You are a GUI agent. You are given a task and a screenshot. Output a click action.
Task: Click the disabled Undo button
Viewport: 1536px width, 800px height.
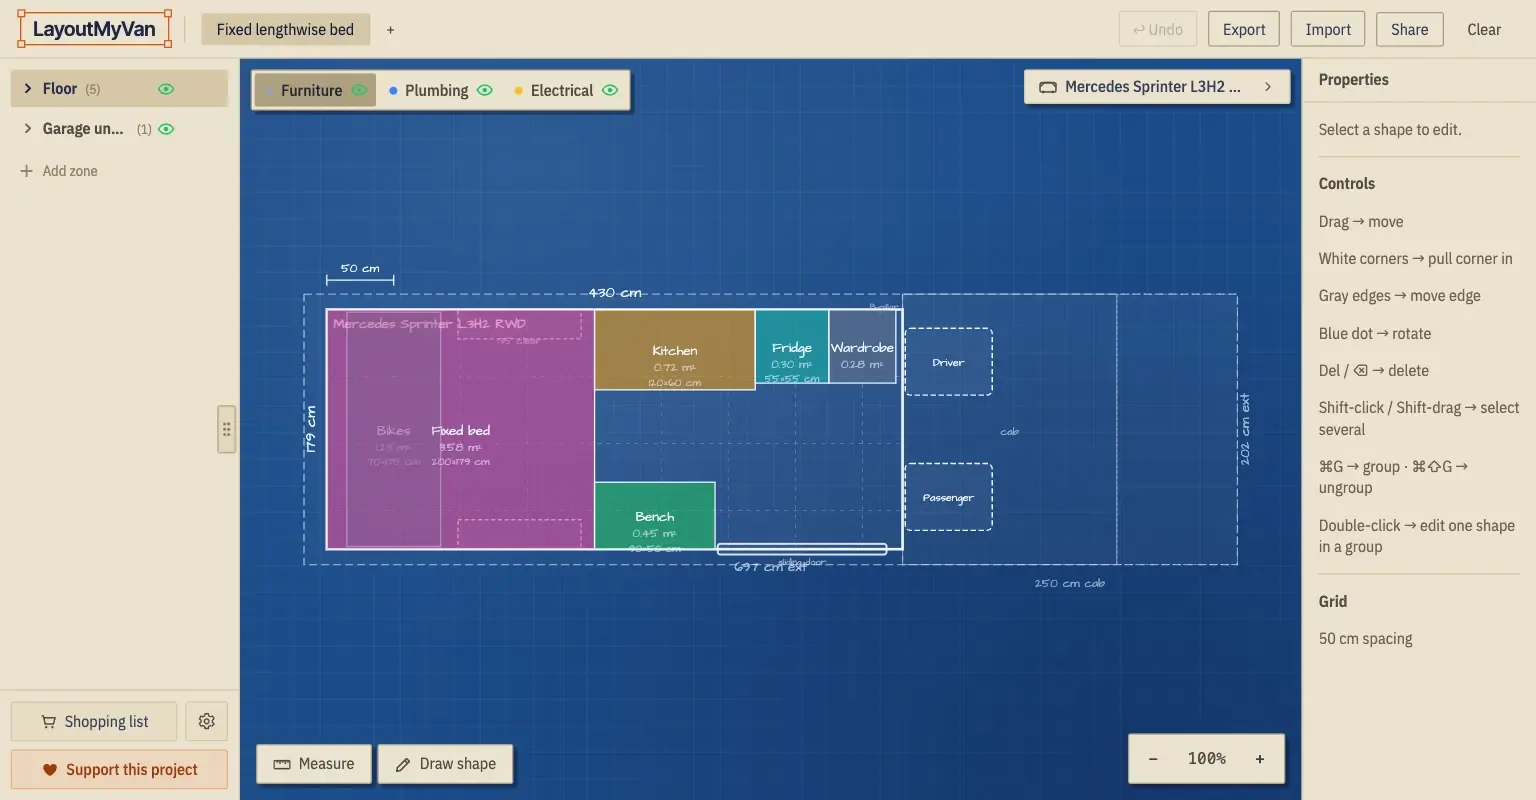coord(1158,29)
